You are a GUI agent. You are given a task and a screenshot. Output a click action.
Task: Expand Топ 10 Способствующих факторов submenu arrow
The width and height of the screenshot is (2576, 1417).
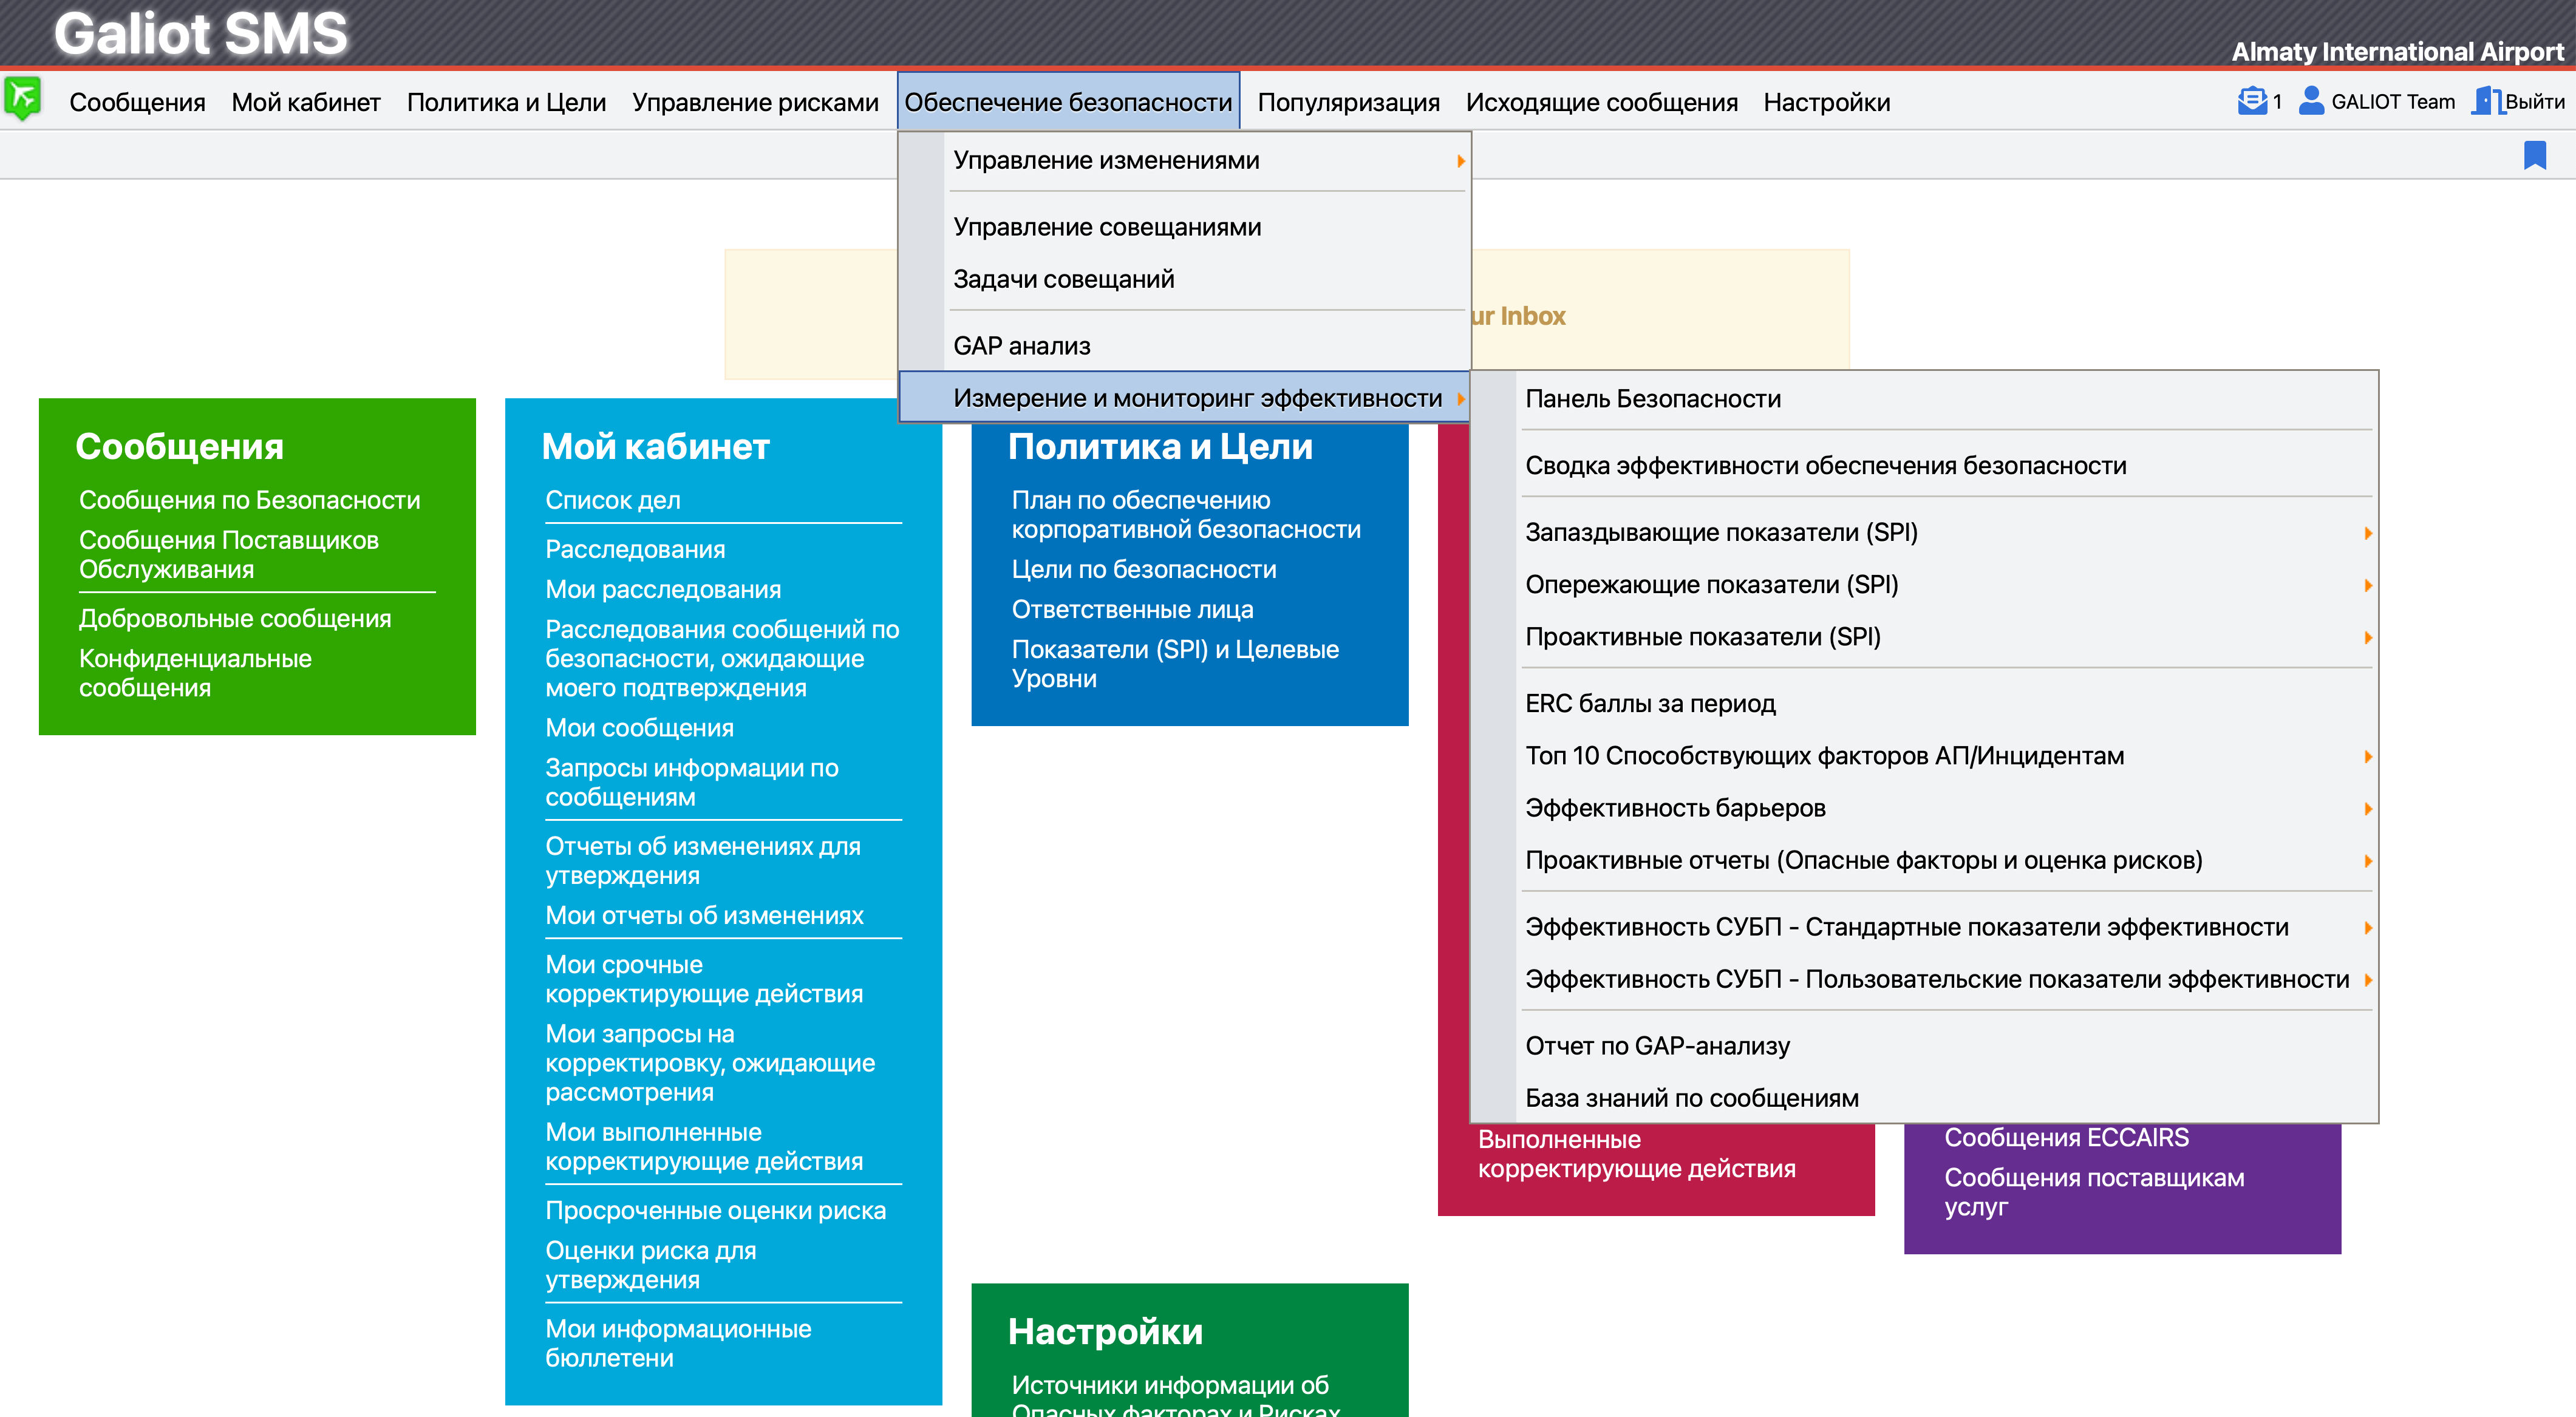(x=2367, y=756)
